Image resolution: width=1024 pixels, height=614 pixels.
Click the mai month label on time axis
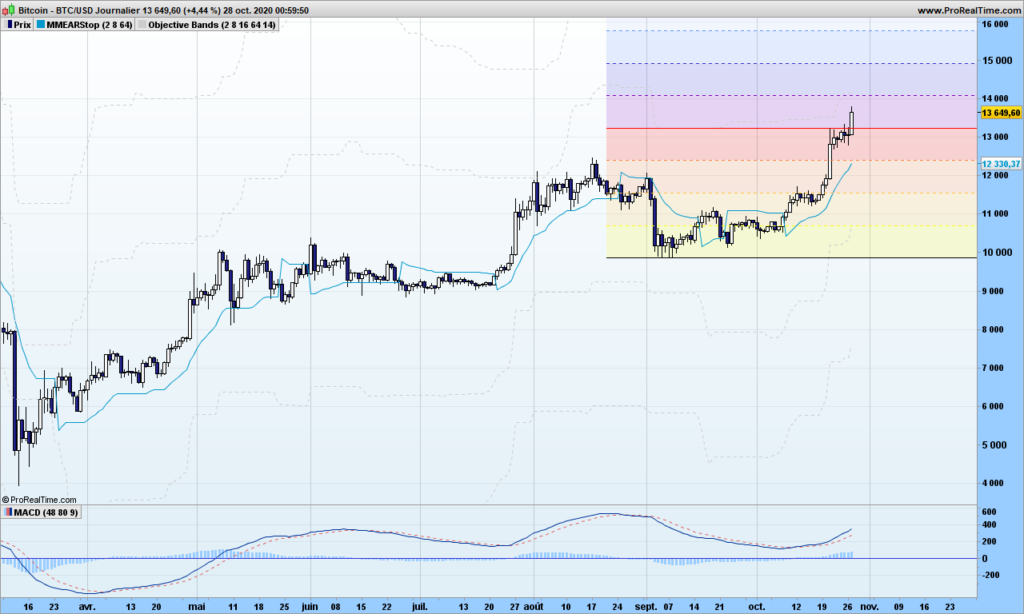(197, 607)
